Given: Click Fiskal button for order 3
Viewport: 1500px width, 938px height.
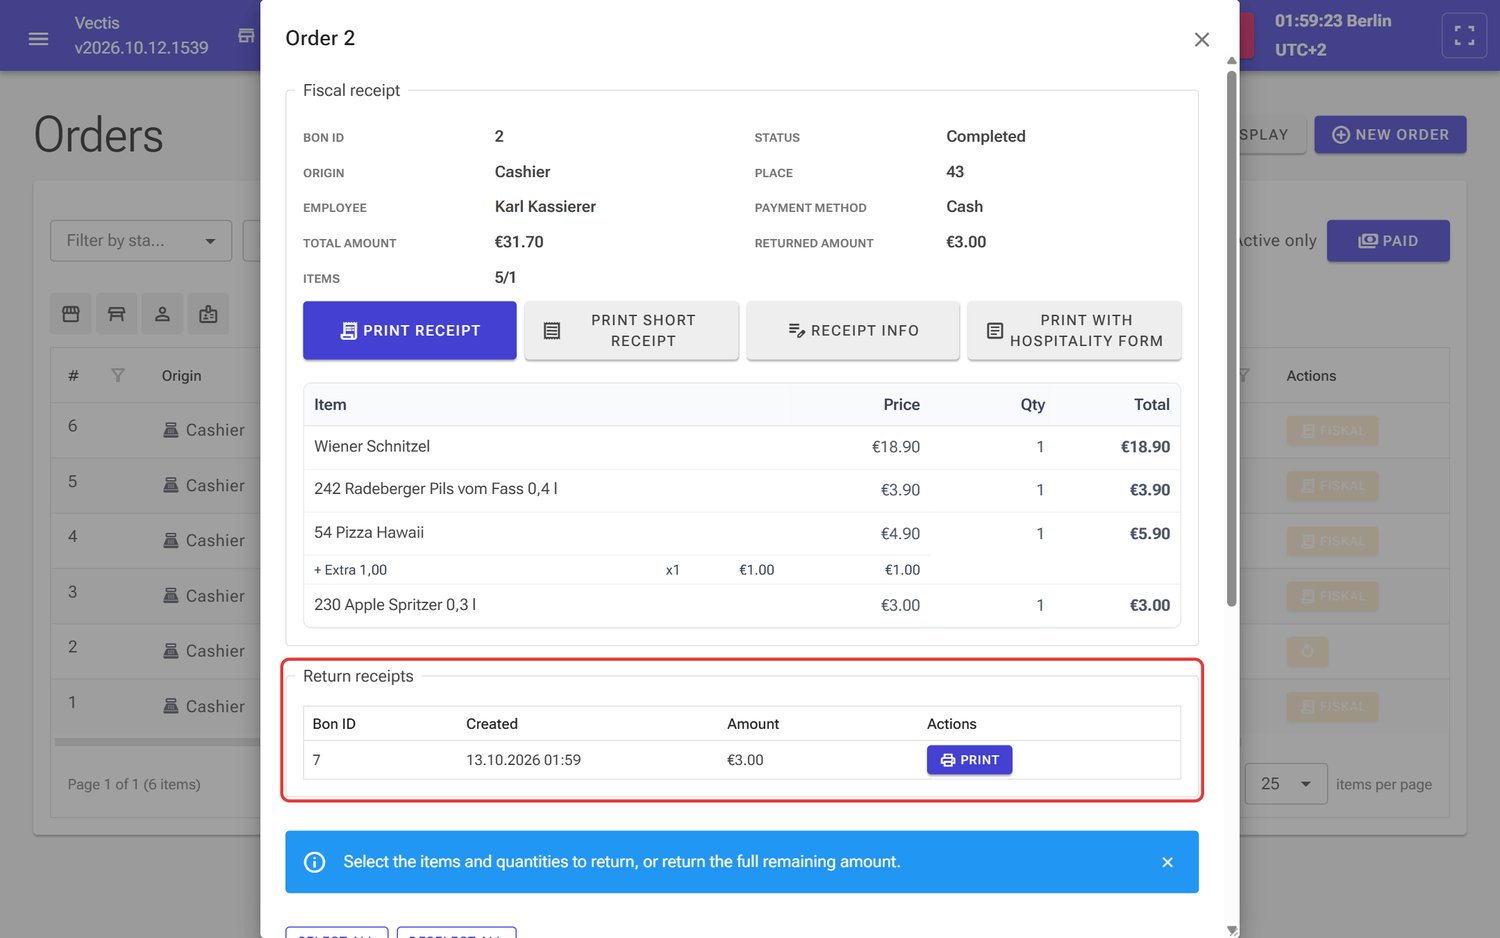Looking at the screenshot, I should point(1332,596).
